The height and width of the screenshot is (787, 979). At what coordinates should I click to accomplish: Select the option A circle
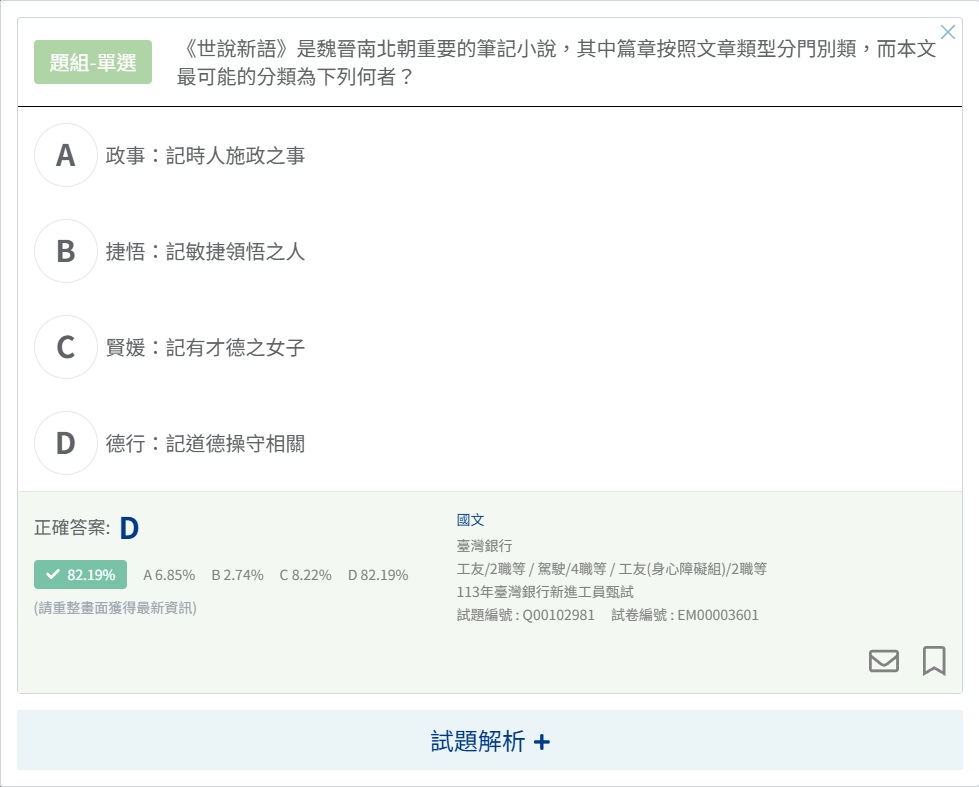tap(66, 155)
